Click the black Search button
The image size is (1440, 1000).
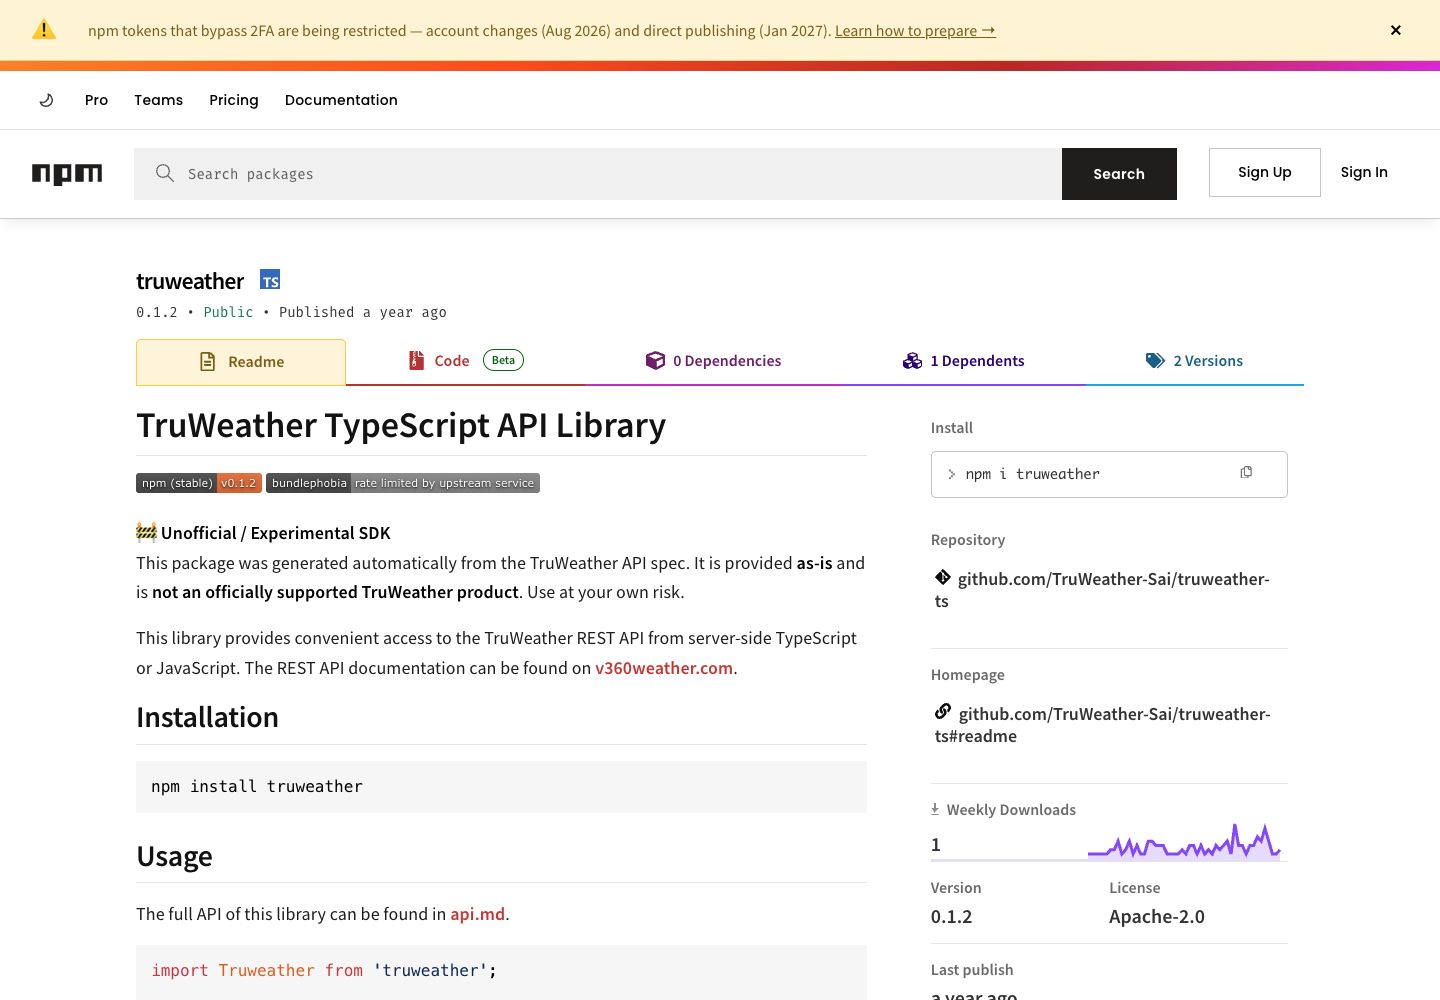click(1119, 174)
